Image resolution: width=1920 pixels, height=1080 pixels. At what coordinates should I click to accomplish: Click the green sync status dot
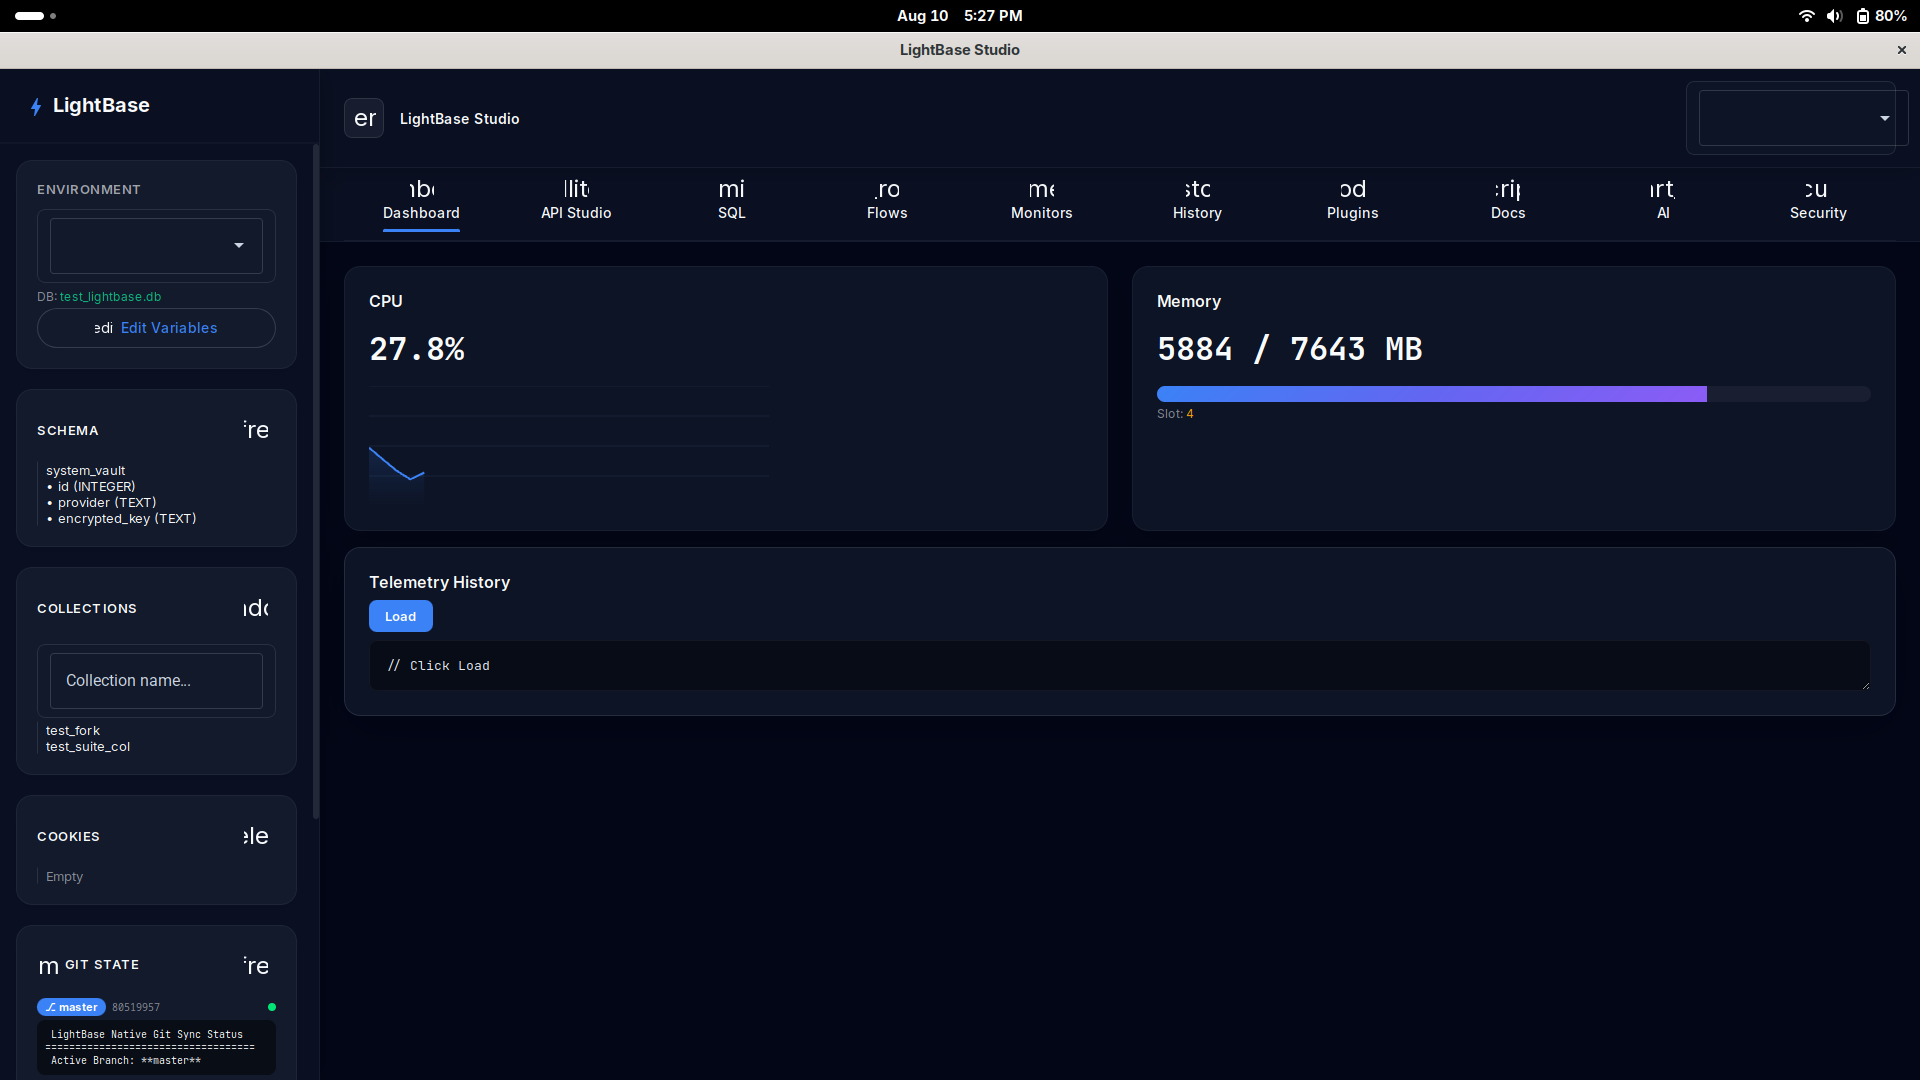click(x=272, y=1007)
